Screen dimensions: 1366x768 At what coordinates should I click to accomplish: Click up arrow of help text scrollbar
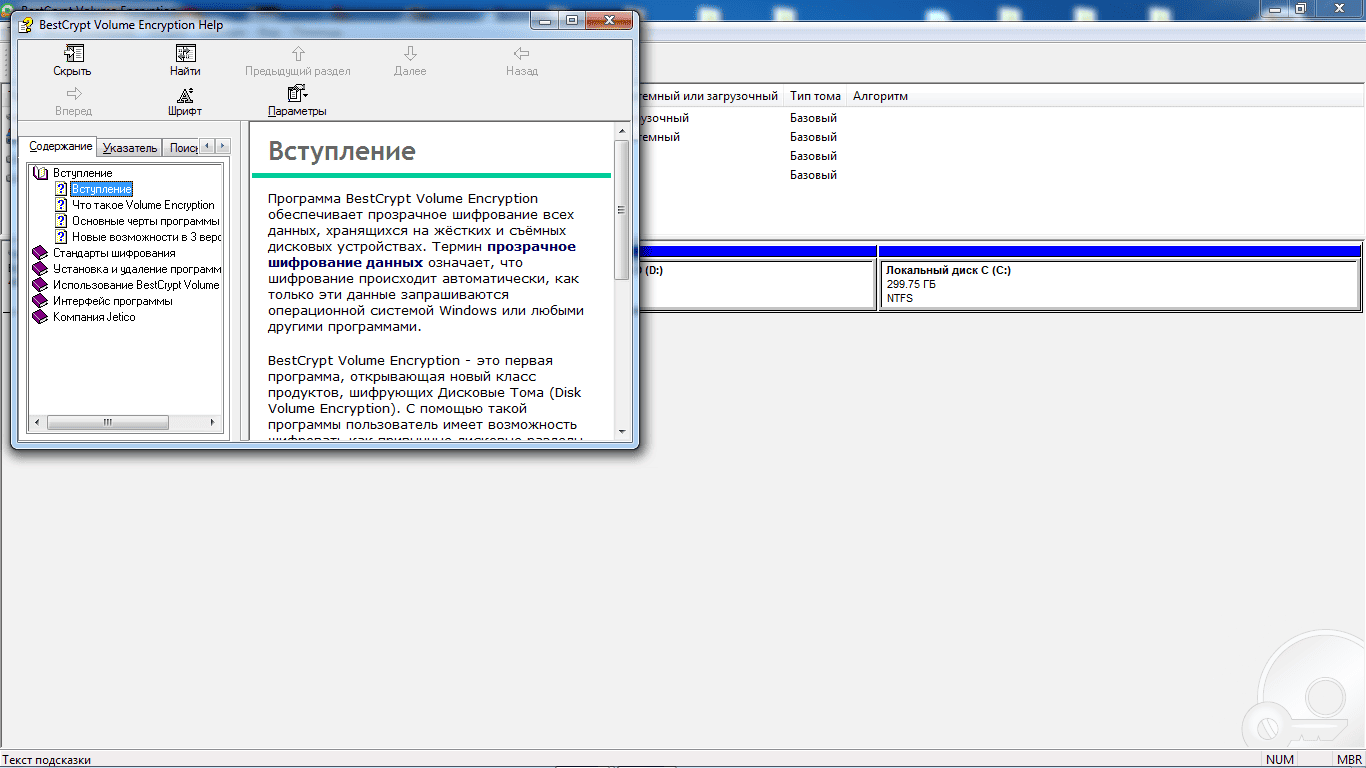point(621,132)
